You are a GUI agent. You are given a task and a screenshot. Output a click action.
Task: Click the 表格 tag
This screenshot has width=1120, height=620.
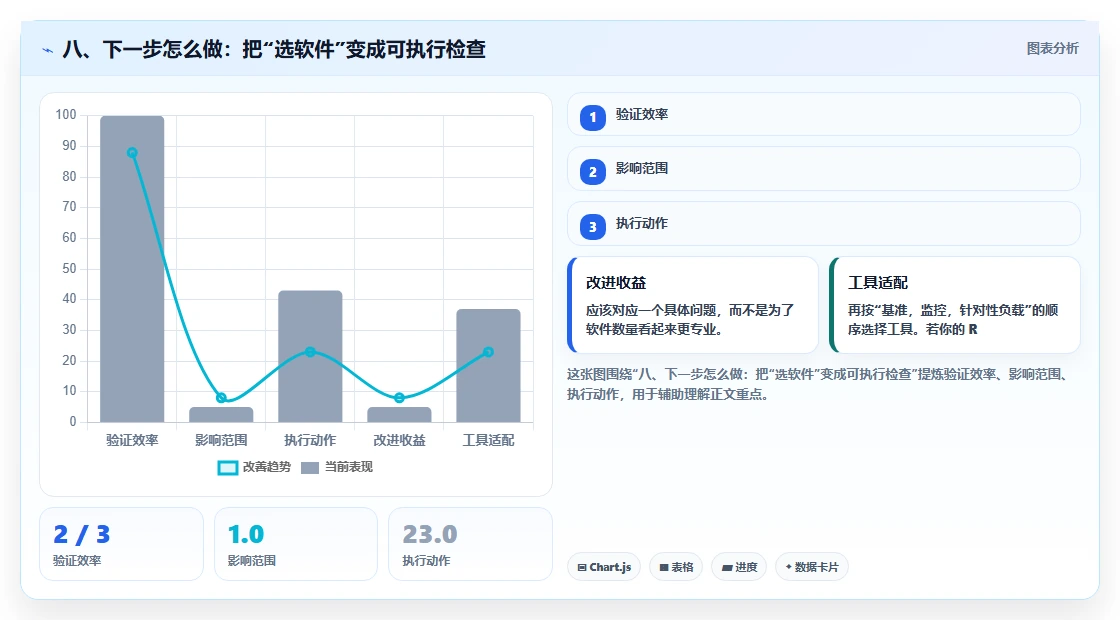click(676, 567)
